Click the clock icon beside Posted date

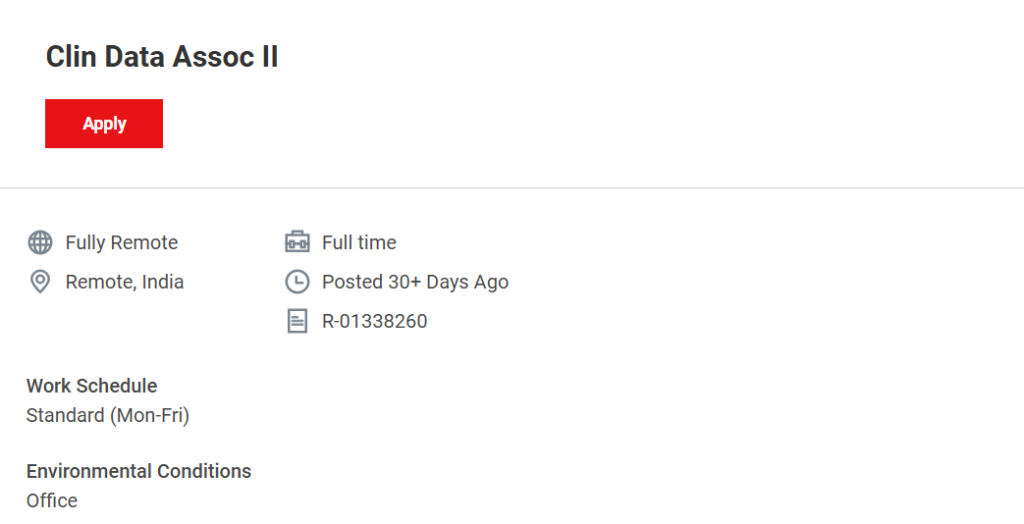pyautogui.click(x=297, y=282)
